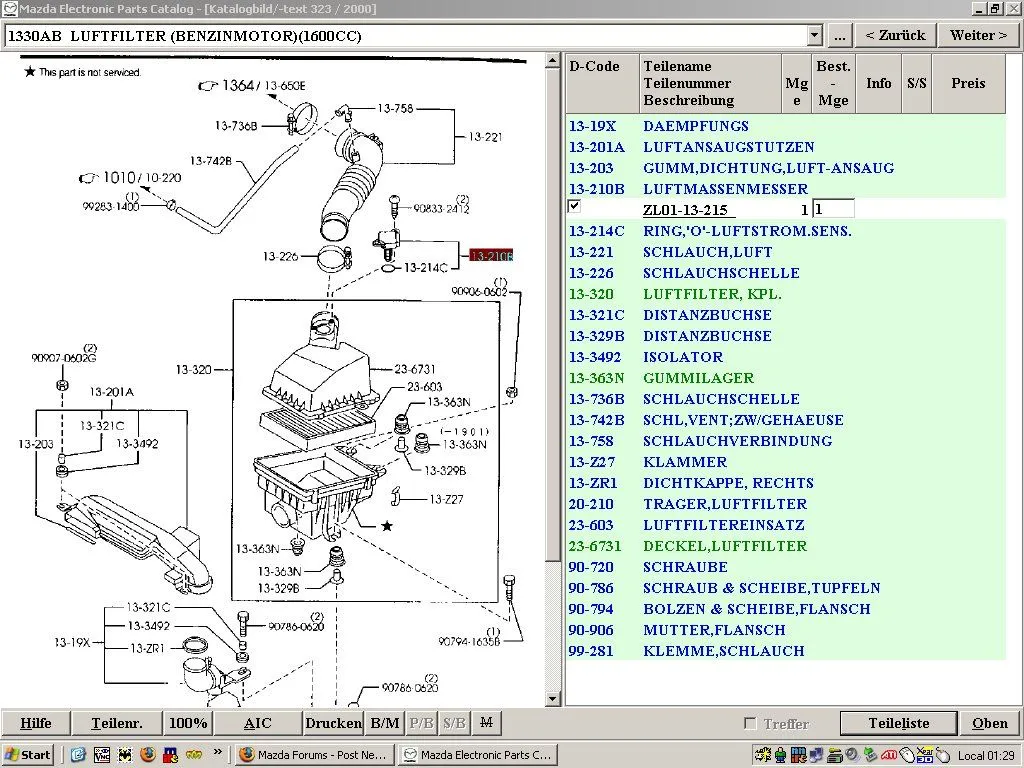1024x768 pixels.
Task: Click the AIC button
Action: 257,723
